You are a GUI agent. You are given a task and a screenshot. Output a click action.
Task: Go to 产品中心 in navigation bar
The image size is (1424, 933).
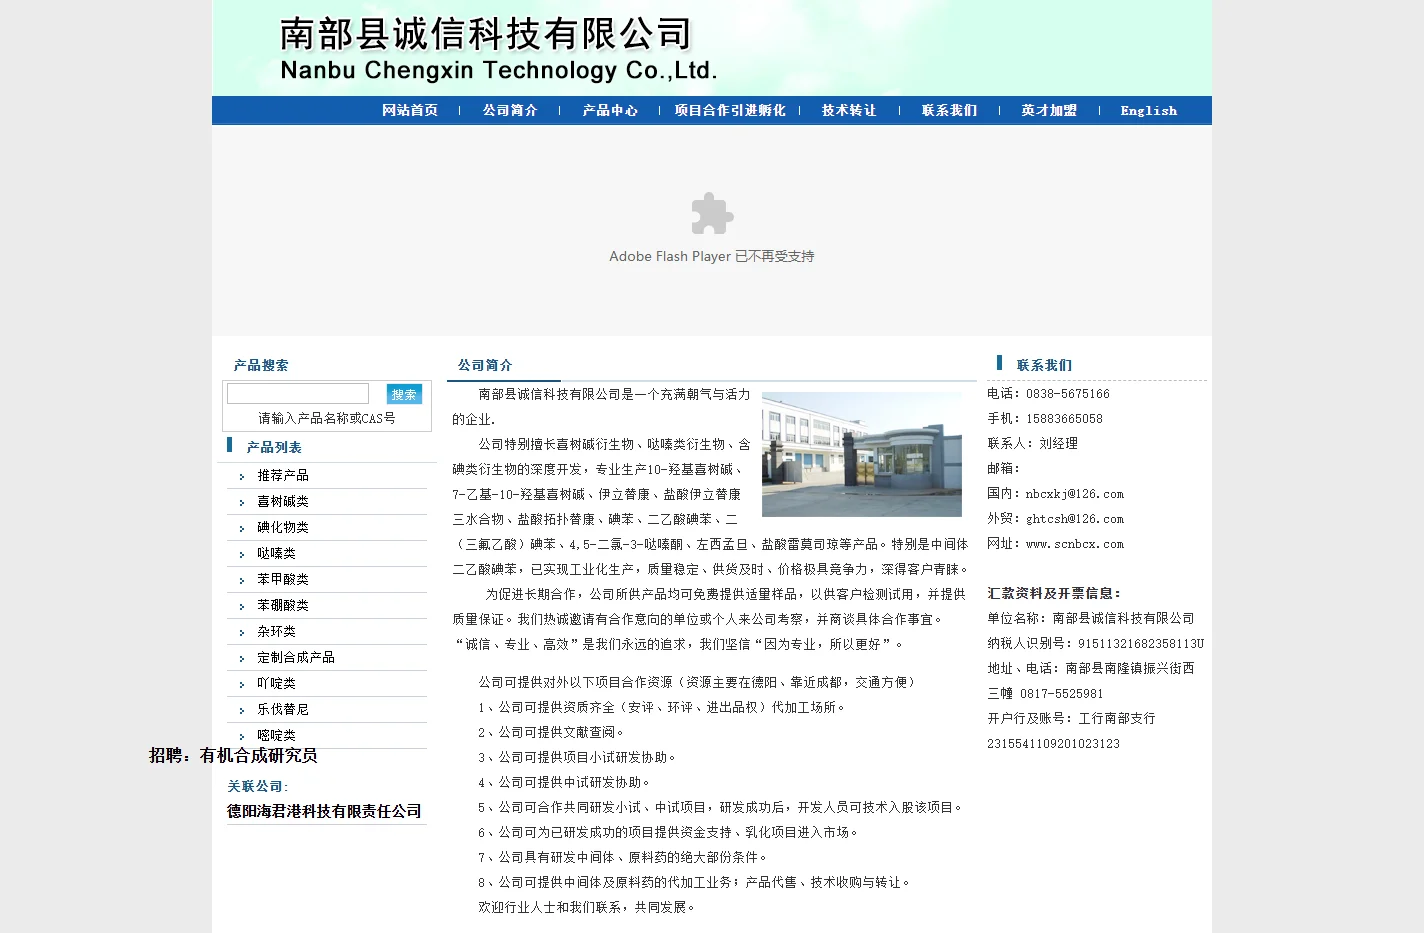[x=610, y=111]
